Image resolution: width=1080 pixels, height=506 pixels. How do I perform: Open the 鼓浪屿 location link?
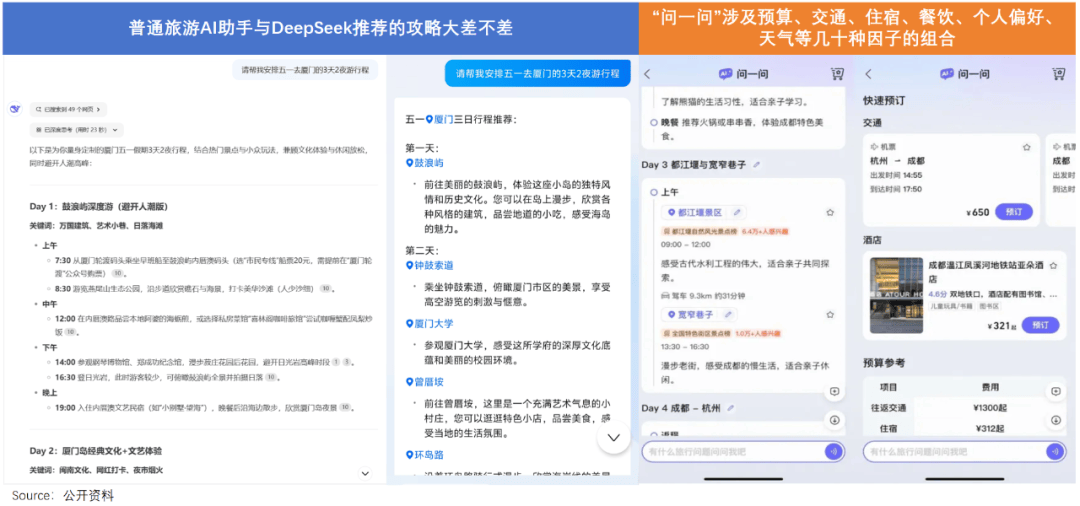(x=424, y=163)
